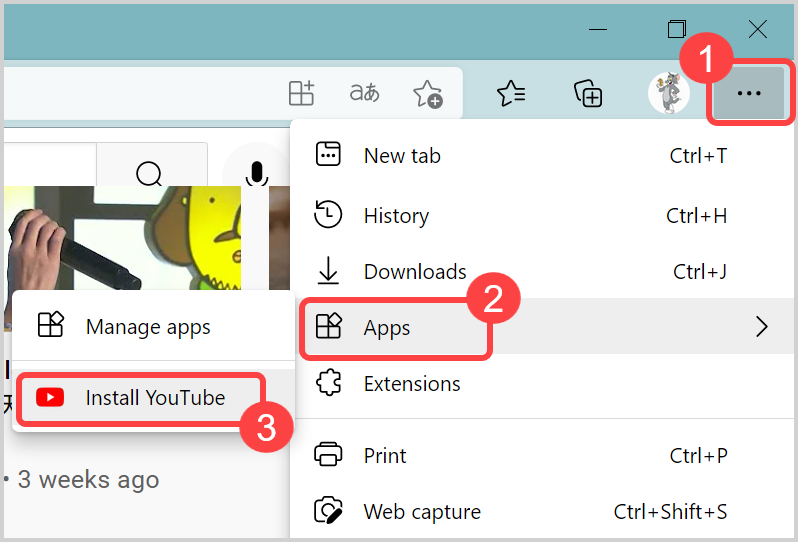Open the Favorites list icon
The width and height of the screenshot is (798, 542).
(x=511, y=94)
